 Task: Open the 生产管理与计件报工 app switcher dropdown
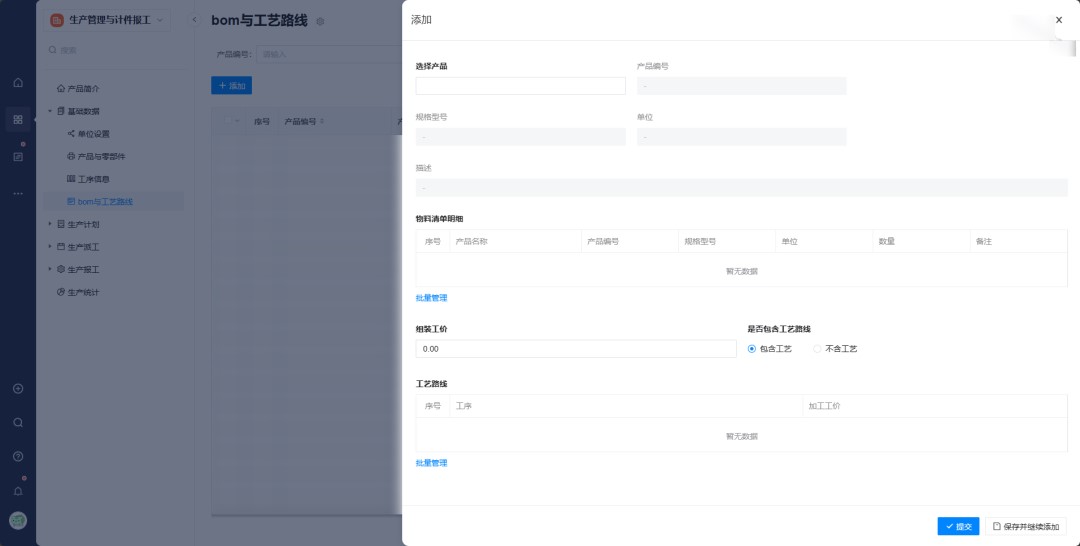[x=160, y=20]
